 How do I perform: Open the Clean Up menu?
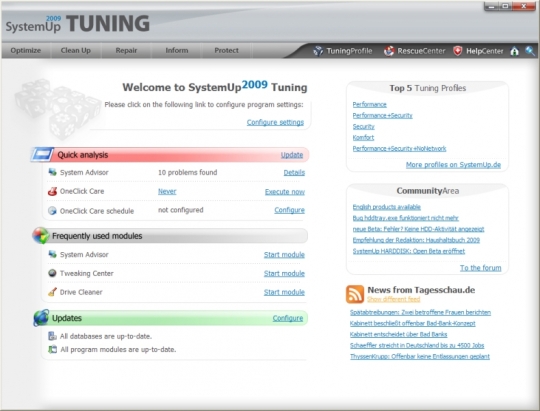pos(76,50)
